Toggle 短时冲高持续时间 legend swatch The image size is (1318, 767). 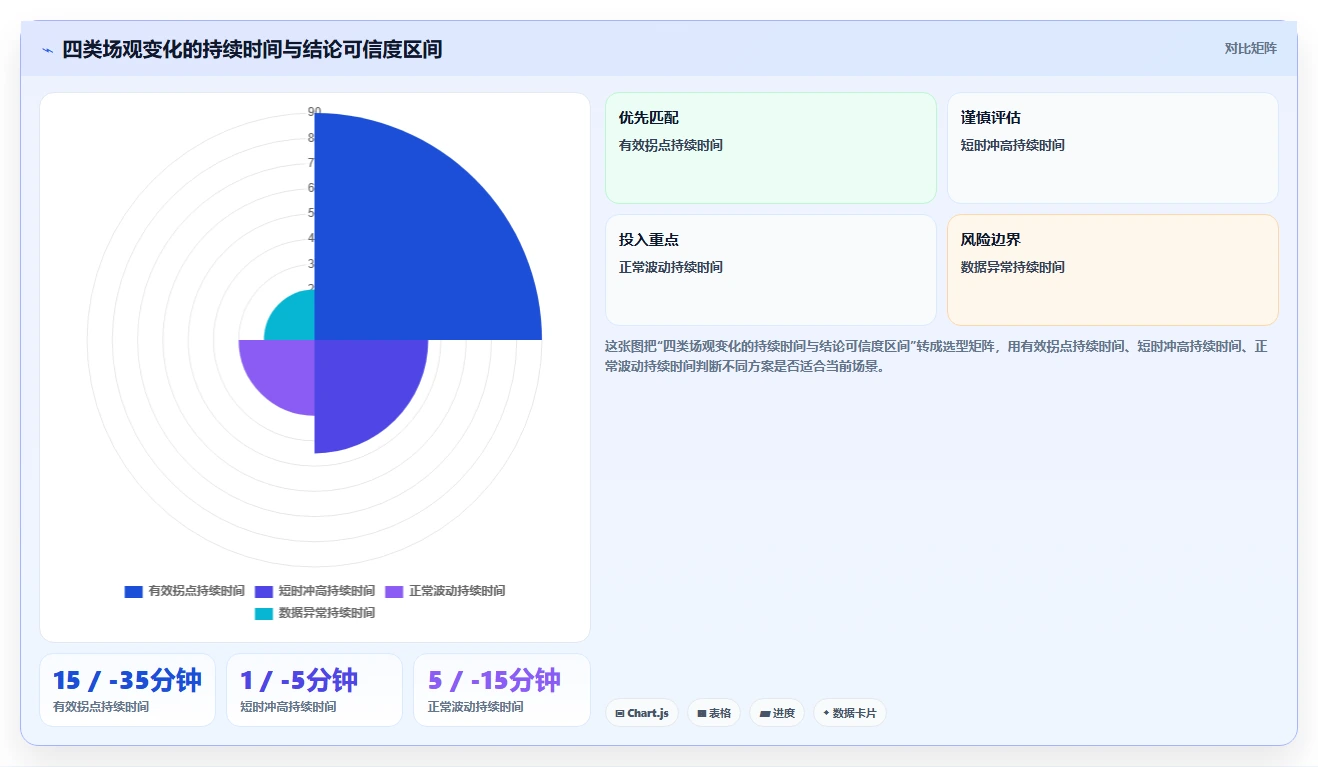pyautogui.click(x=264, y=592)
